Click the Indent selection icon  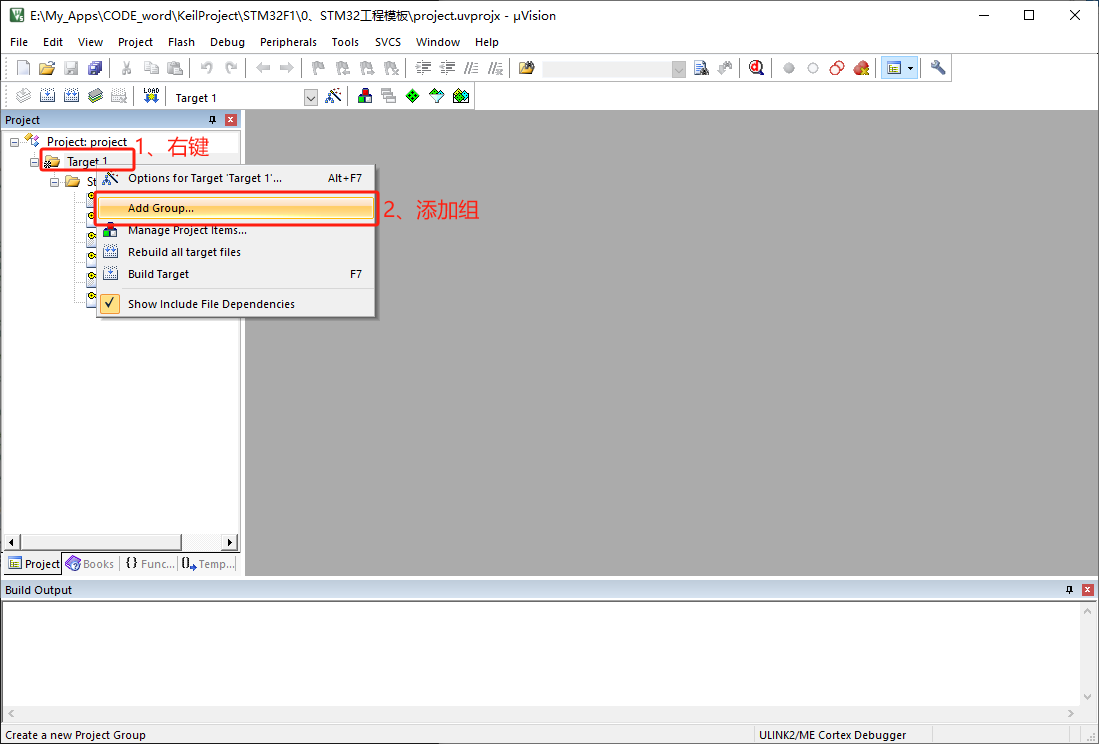point(423,68)
